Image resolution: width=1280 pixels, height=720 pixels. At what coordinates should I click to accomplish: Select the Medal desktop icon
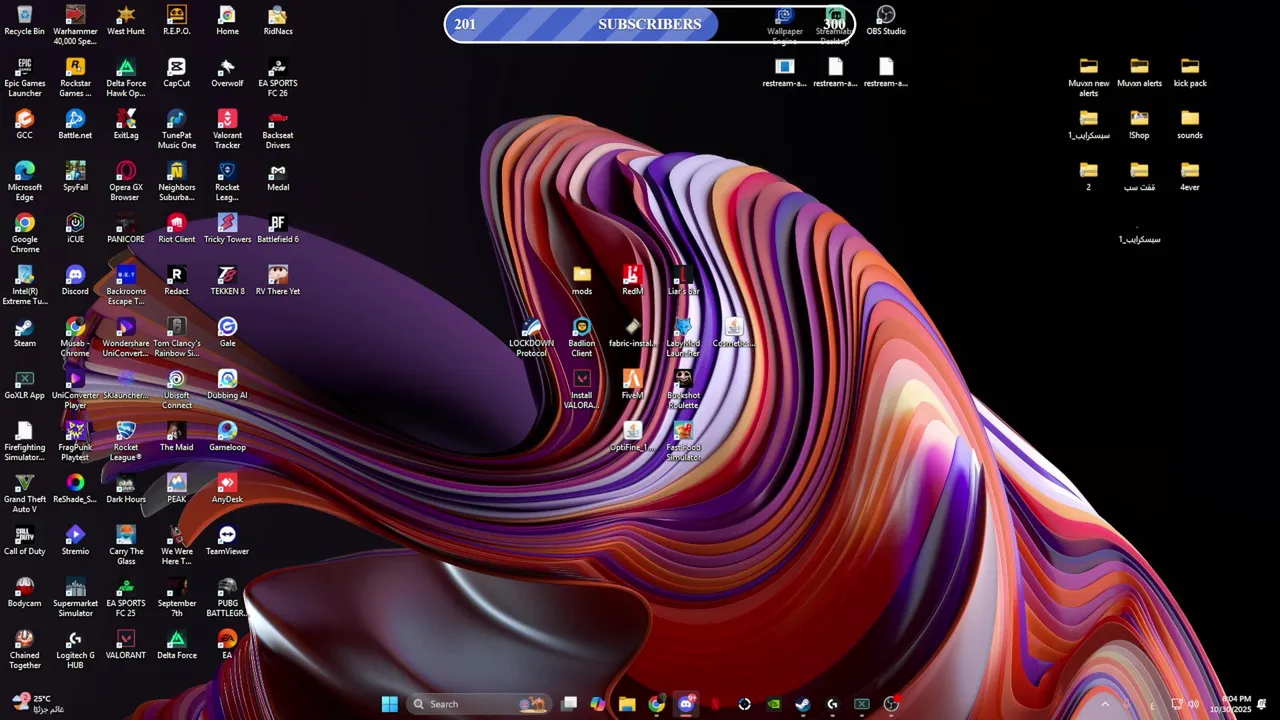coord(278,176)
